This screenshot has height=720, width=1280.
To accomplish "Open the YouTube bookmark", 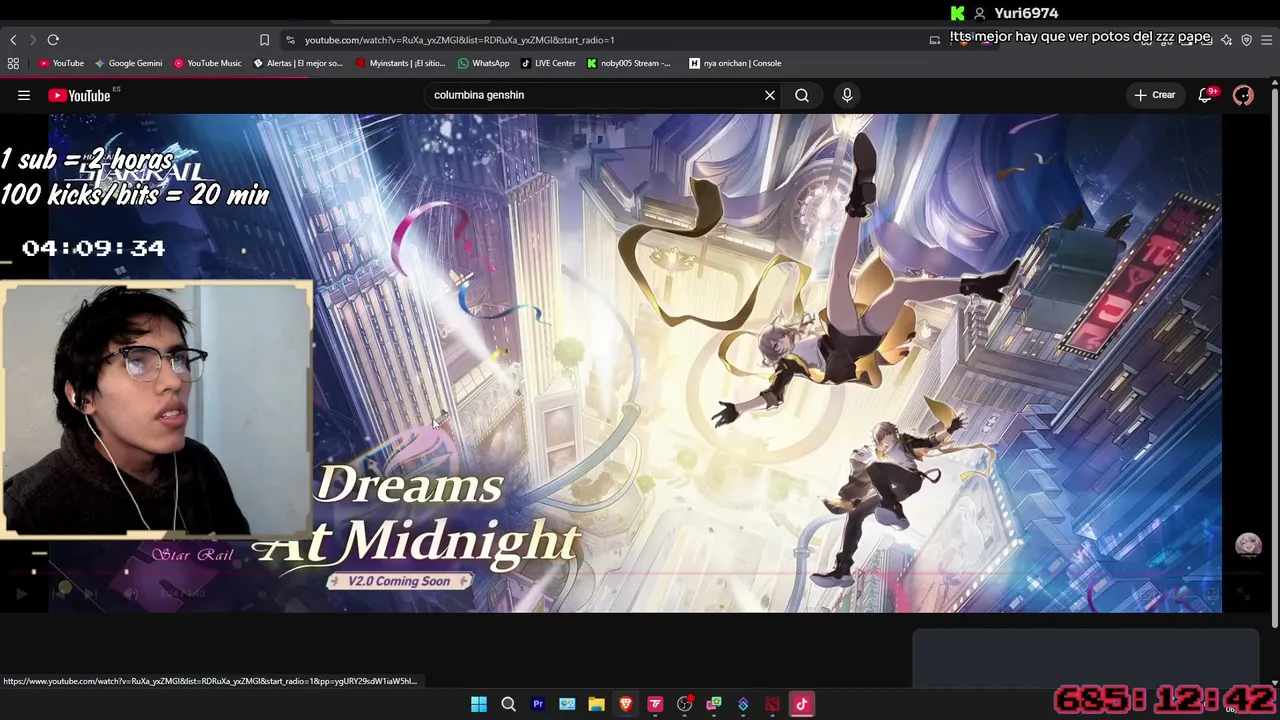I will (61, 63).
